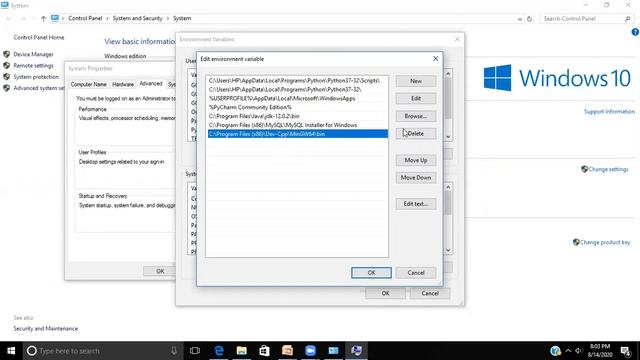
Task: Close the Edit environment variable dialog
Action: [435, 59]
